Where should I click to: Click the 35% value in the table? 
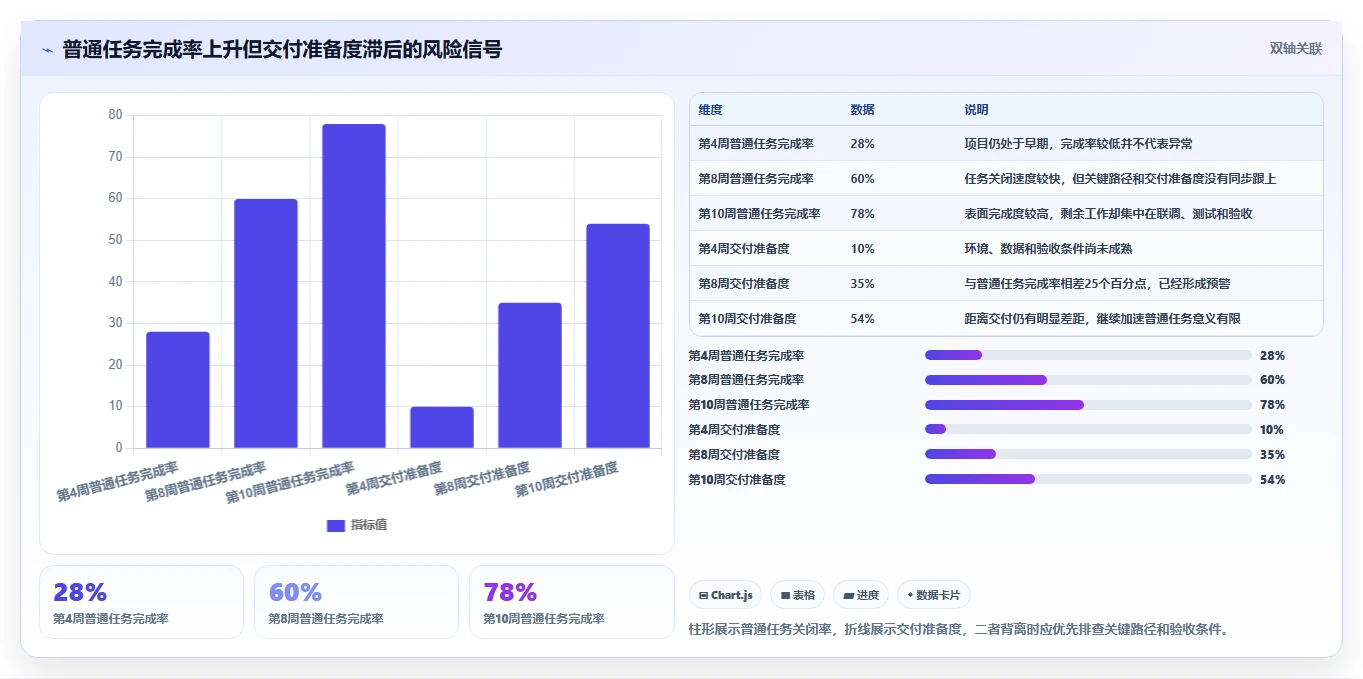coord(862,284)
